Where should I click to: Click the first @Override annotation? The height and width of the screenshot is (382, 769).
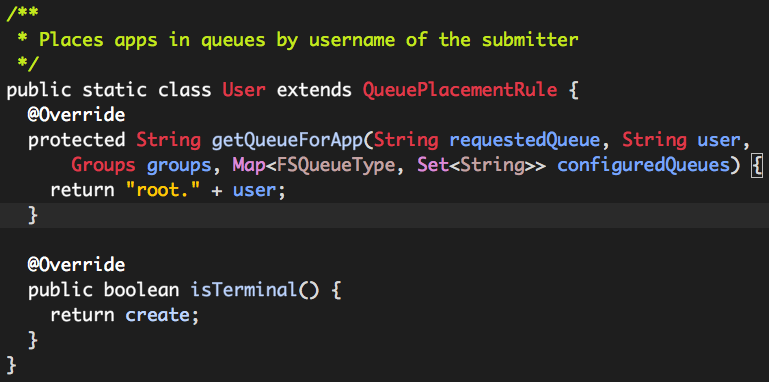77,115
